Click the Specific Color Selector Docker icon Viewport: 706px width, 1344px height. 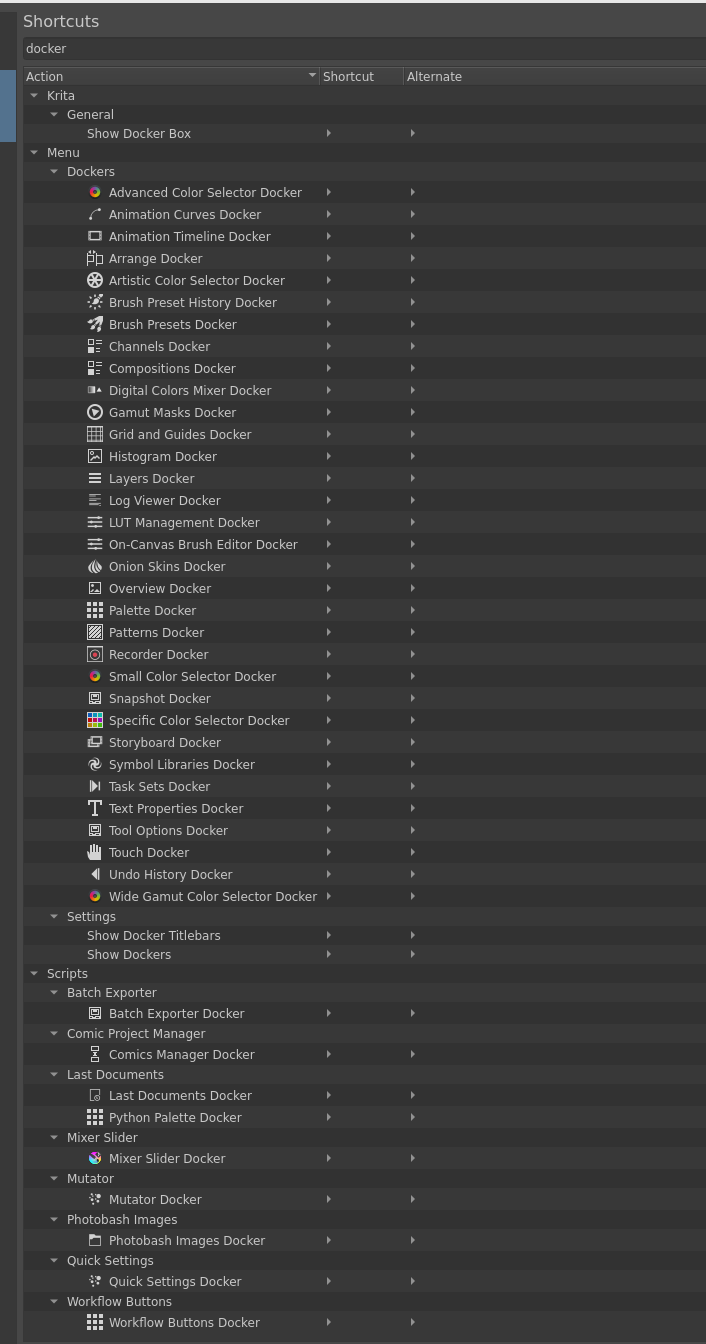coord(95,720)
